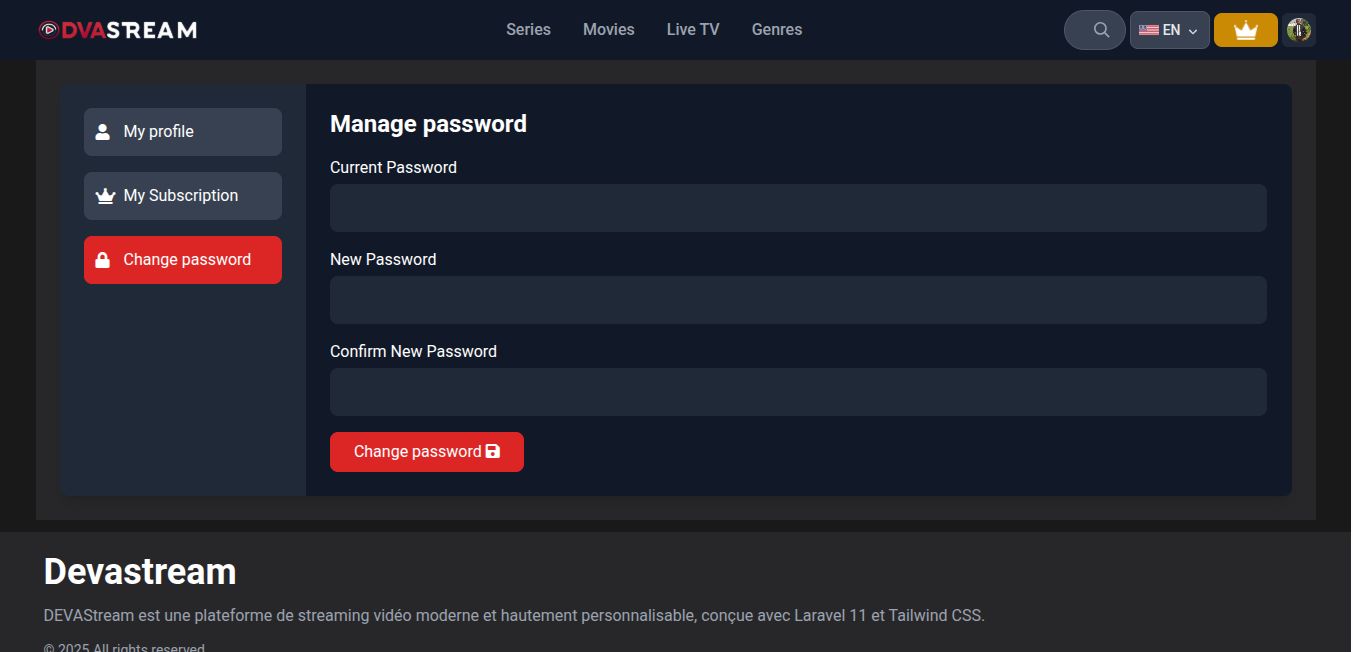Click the lock icon in the sidebar
Image resolution: width=1353 pixels, height=652 pixels.
102,260
